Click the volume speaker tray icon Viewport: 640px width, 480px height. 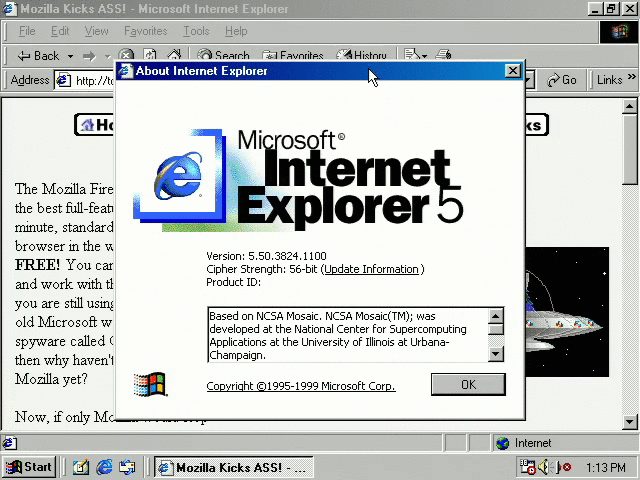(545, 467)
